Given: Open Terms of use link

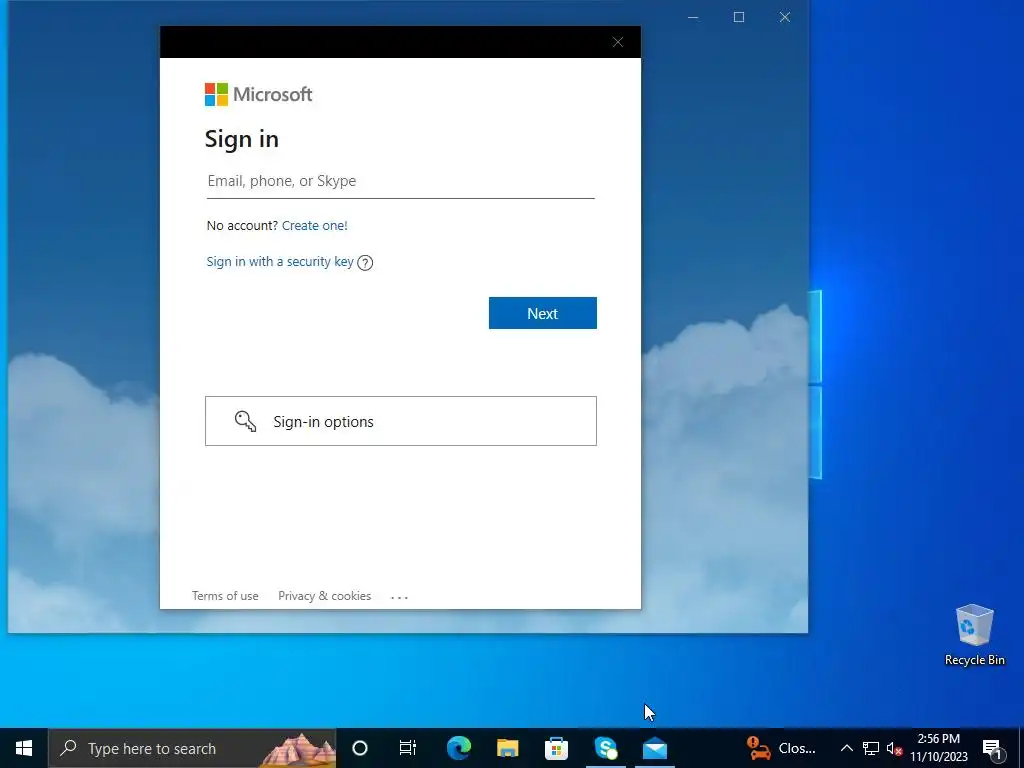Looking at the screenshot, I should pos(225,596).
